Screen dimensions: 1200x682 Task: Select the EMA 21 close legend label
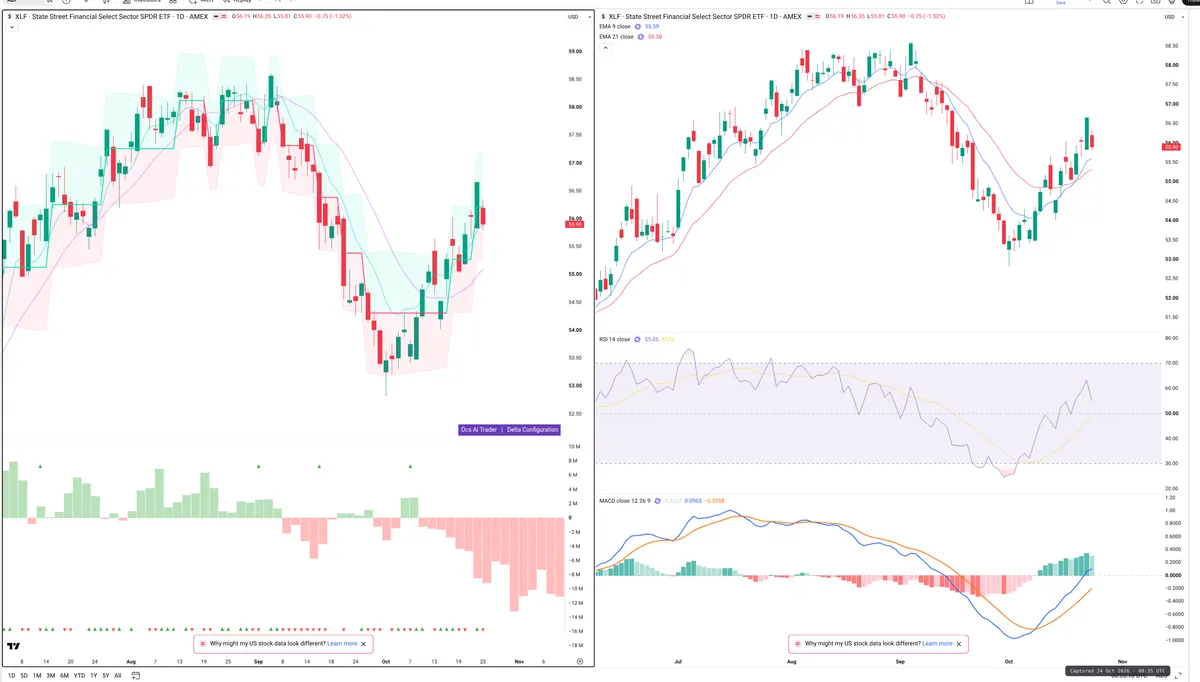coord(616,36)
